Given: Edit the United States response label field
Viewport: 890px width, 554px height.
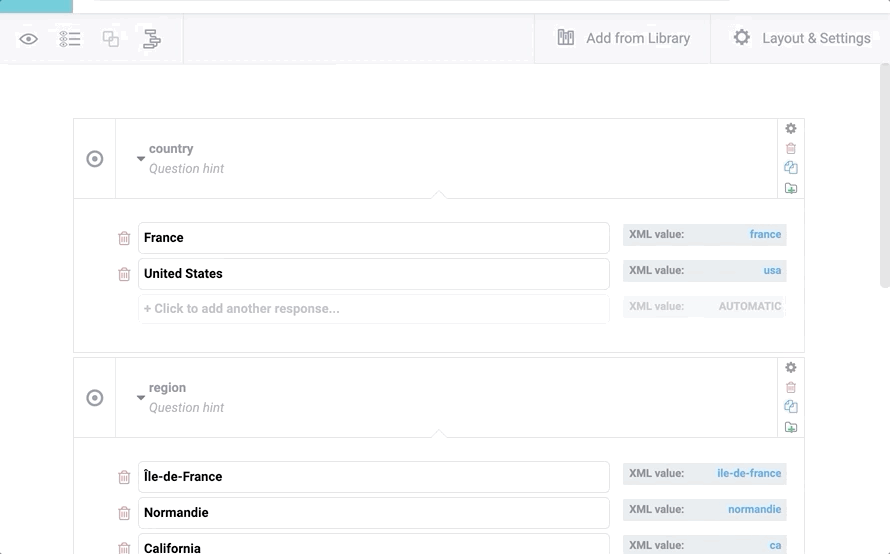Looking at the screenshot, I should 373,274.
